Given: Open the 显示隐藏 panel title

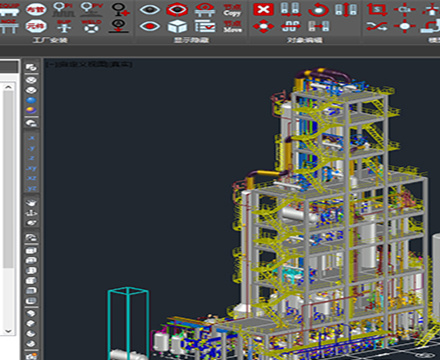Looking at the screenshot, I should click(191, 40).
